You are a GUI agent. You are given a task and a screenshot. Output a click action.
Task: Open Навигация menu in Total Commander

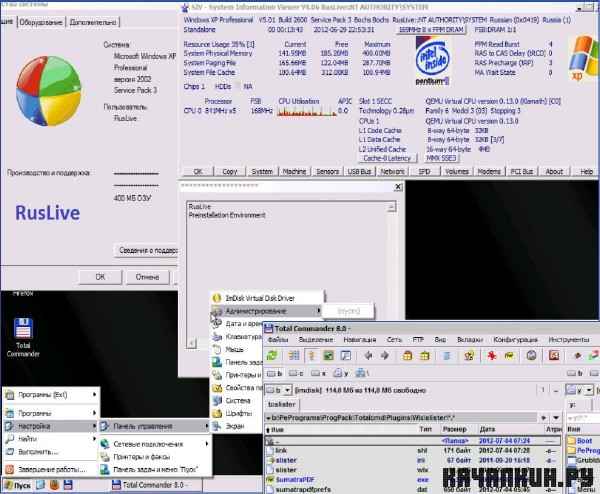[359, 339]
